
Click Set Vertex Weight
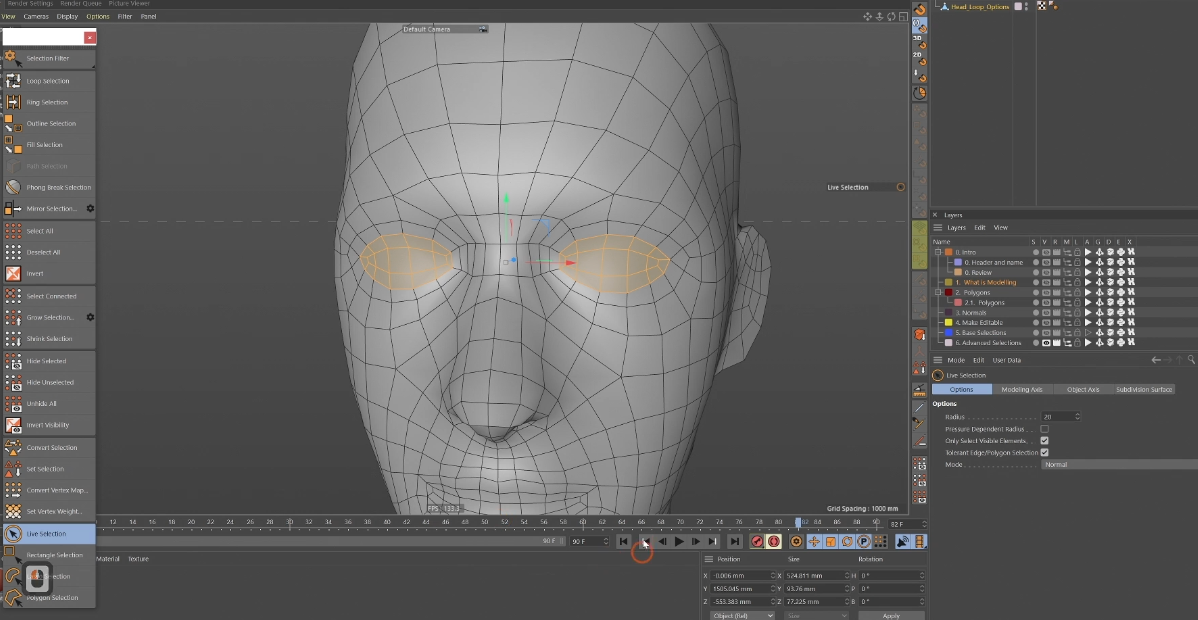pos(49,511)
